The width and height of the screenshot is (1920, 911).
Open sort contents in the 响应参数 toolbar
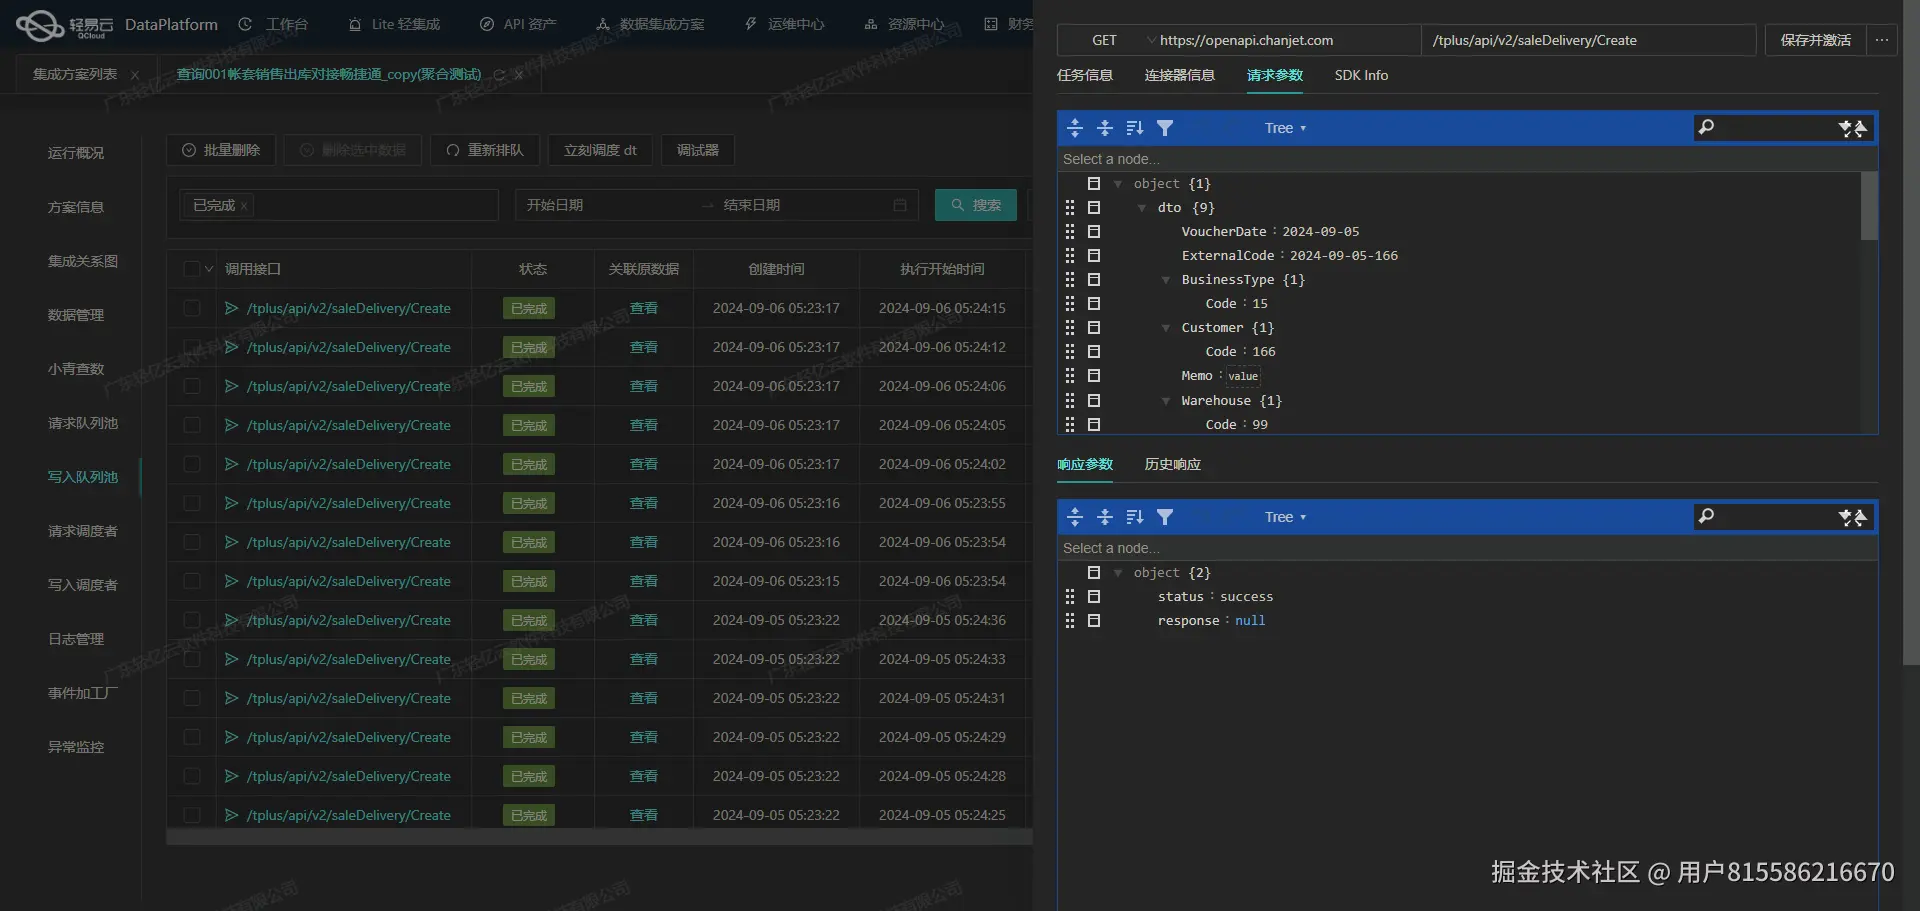pos(1135,517)
